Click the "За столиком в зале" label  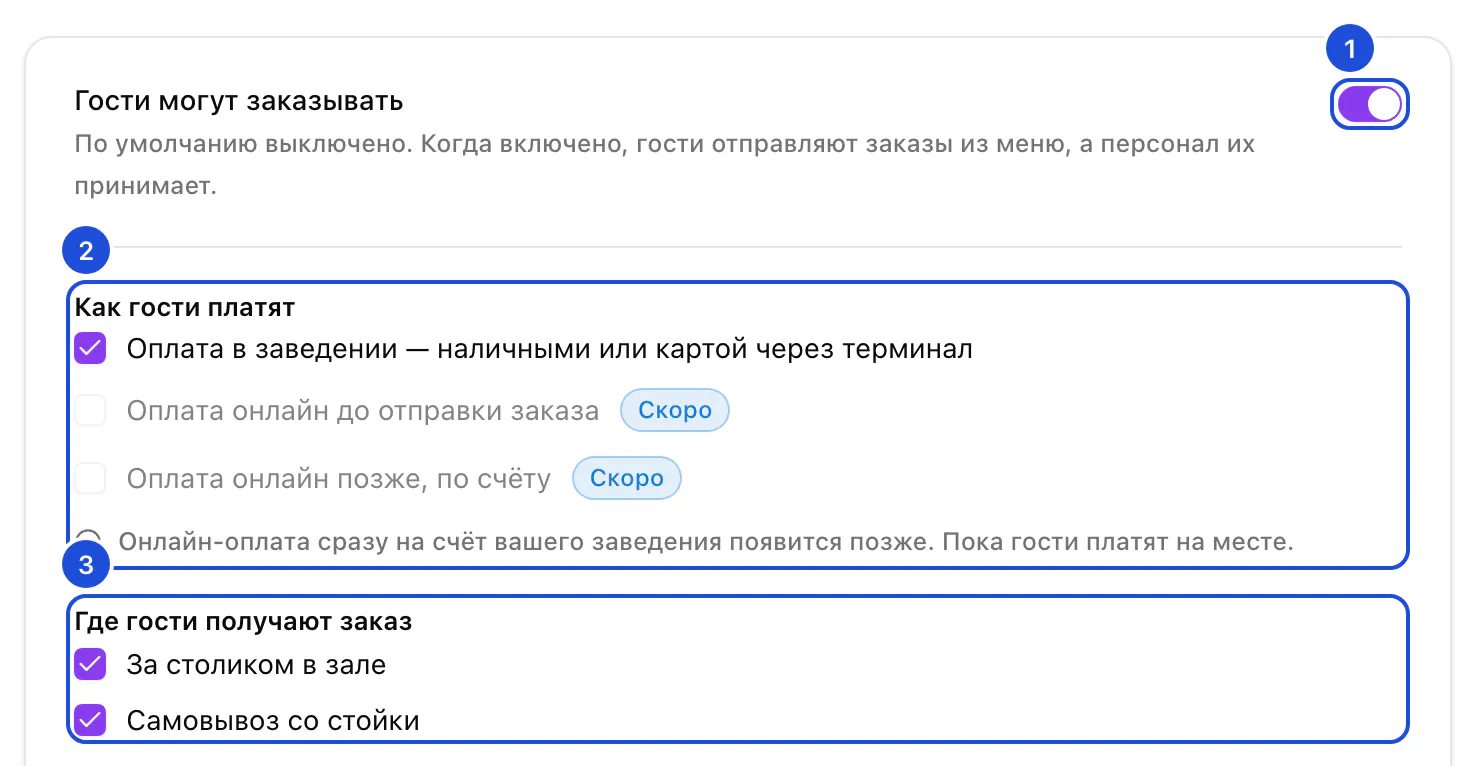[x=256, y=665]
